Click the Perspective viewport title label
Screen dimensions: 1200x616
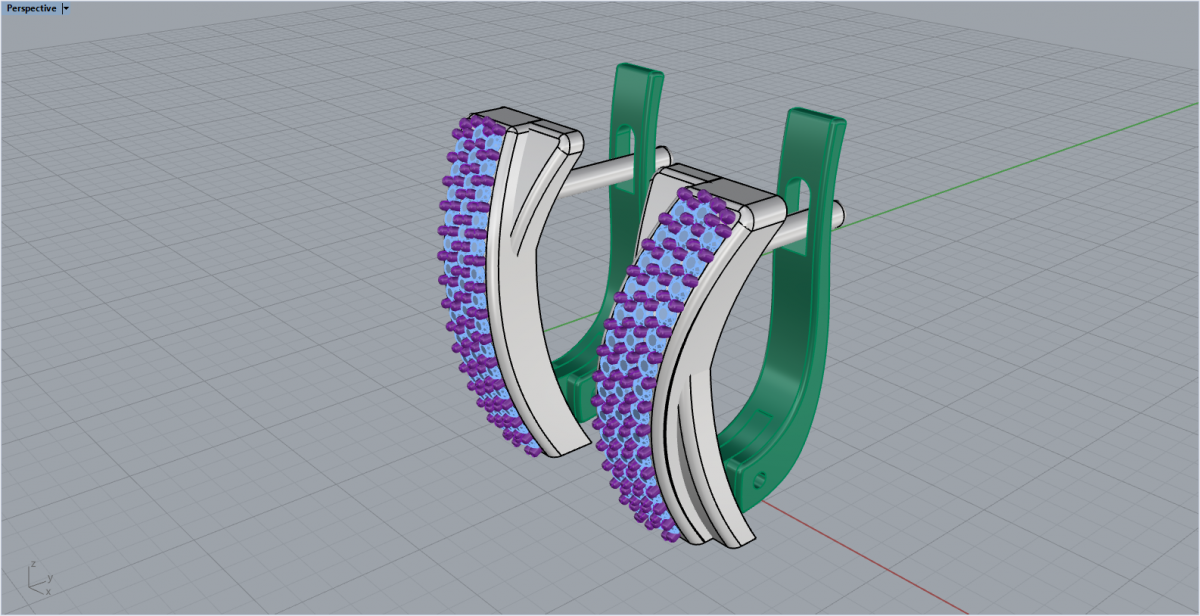click(30, 8)
